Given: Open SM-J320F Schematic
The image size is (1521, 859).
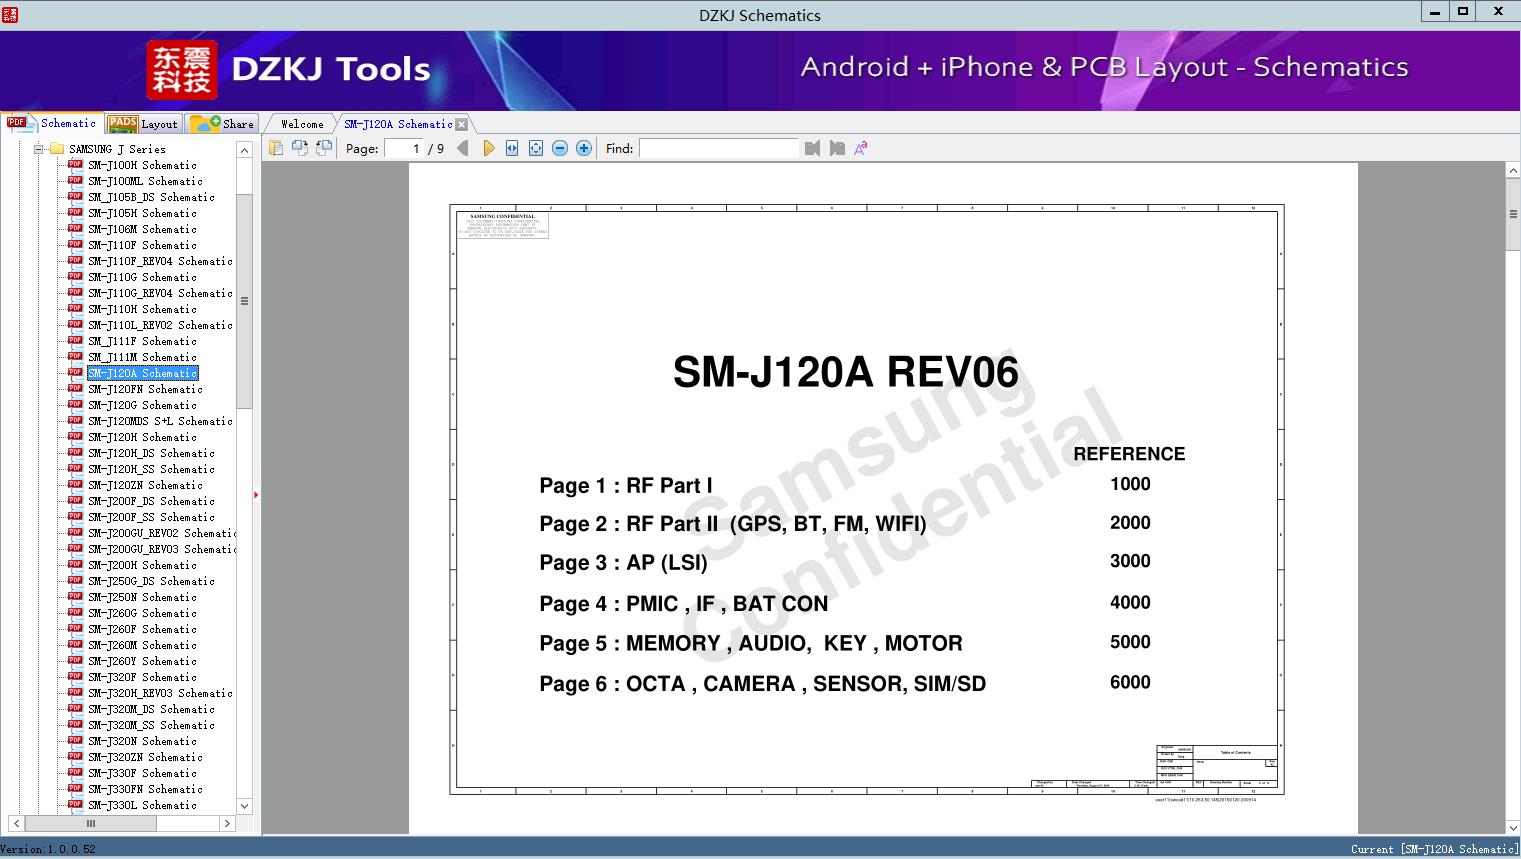Looking at the screenshot, I should point(142,677).
